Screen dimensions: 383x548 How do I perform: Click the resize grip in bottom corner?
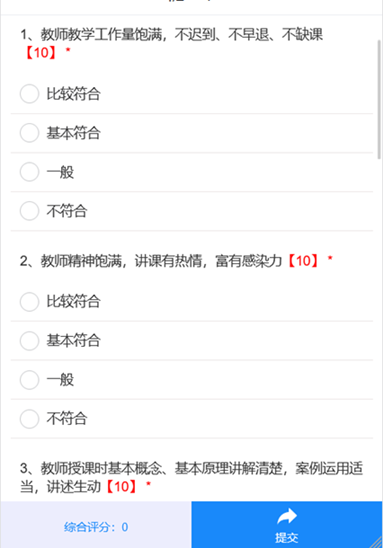[376, 542]
